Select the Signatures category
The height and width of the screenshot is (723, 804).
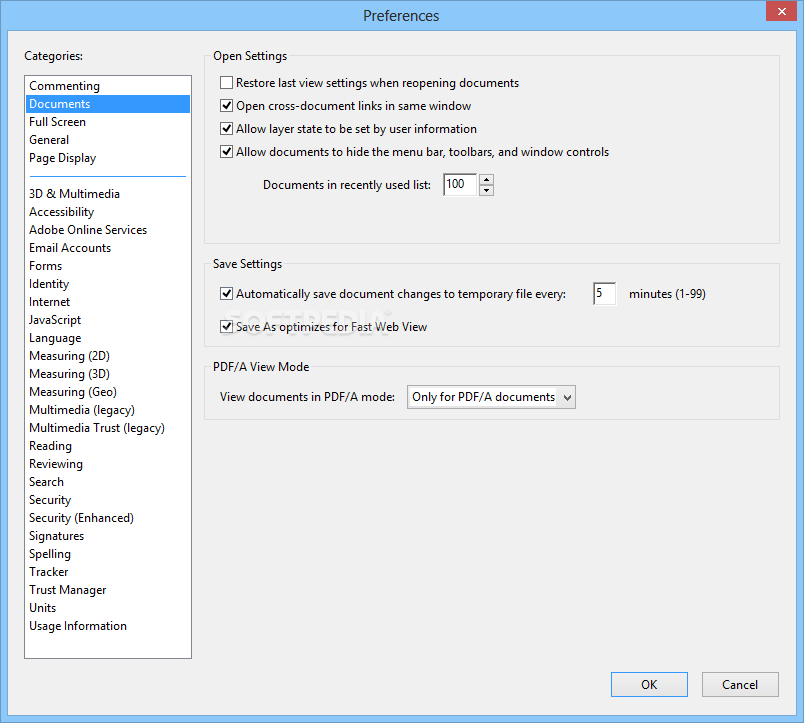108,536
